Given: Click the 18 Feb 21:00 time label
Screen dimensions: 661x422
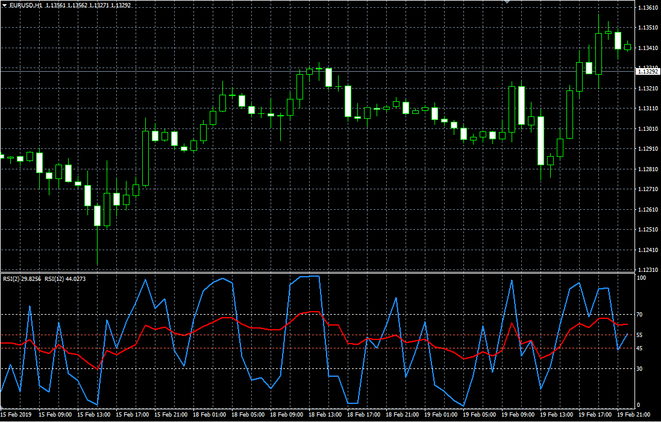Looking at the screenshot, I should coord(402,415).
